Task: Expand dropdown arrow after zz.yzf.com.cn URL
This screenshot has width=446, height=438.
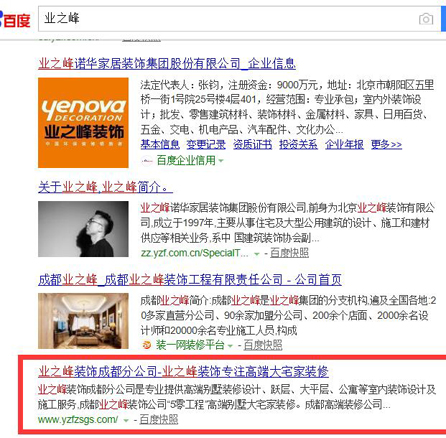Action: click(x=257, y=254)
